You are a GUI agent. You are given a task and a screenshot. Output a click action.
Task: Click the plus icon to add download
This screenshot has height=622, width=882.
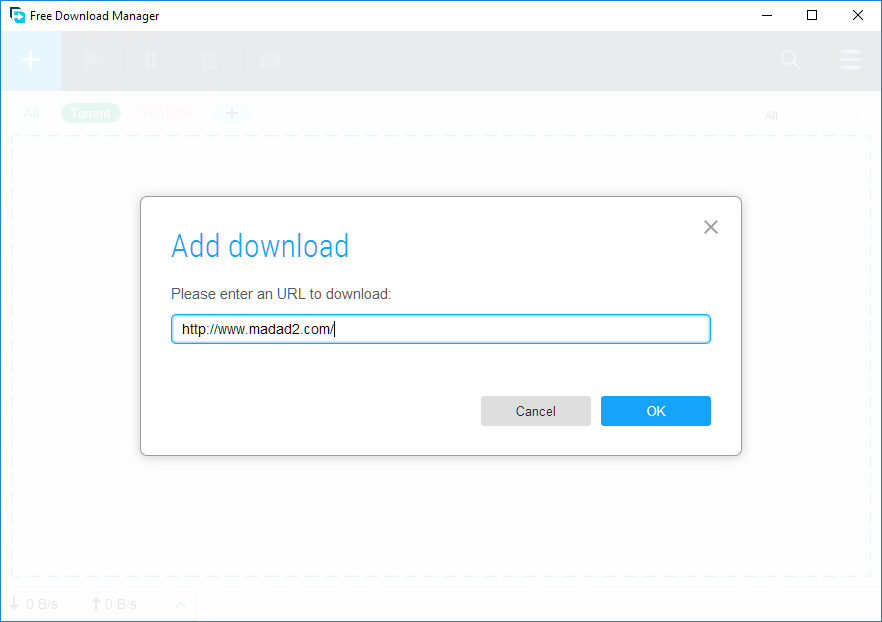31,61
